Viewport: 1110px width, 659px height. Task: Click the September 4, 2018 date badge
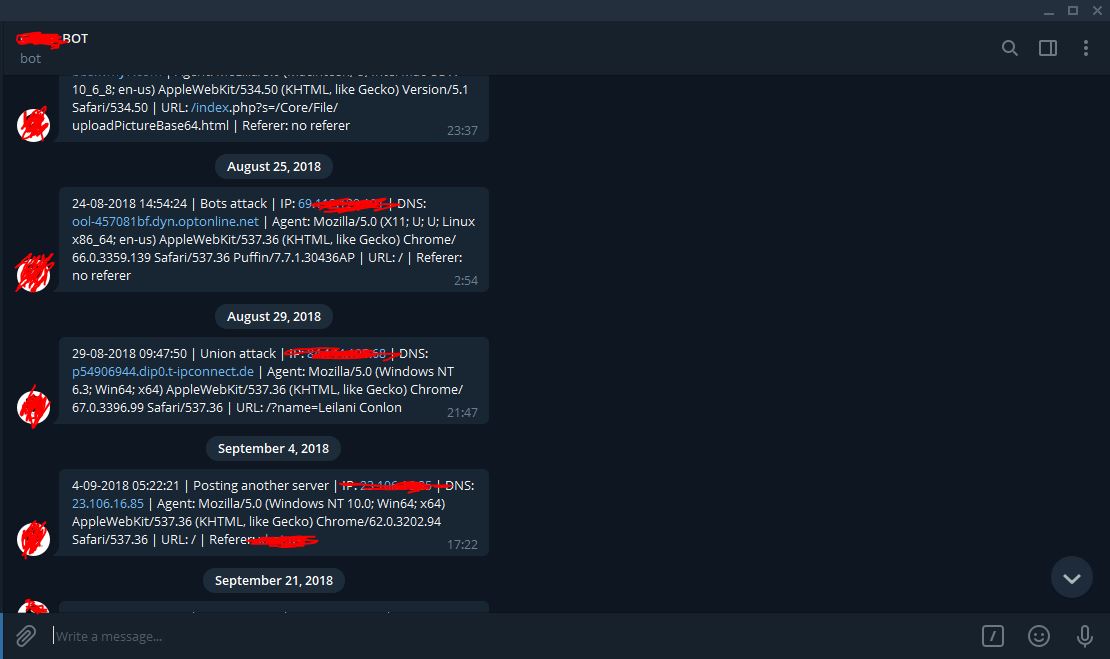pyautogui.click(x=273, y=448)
